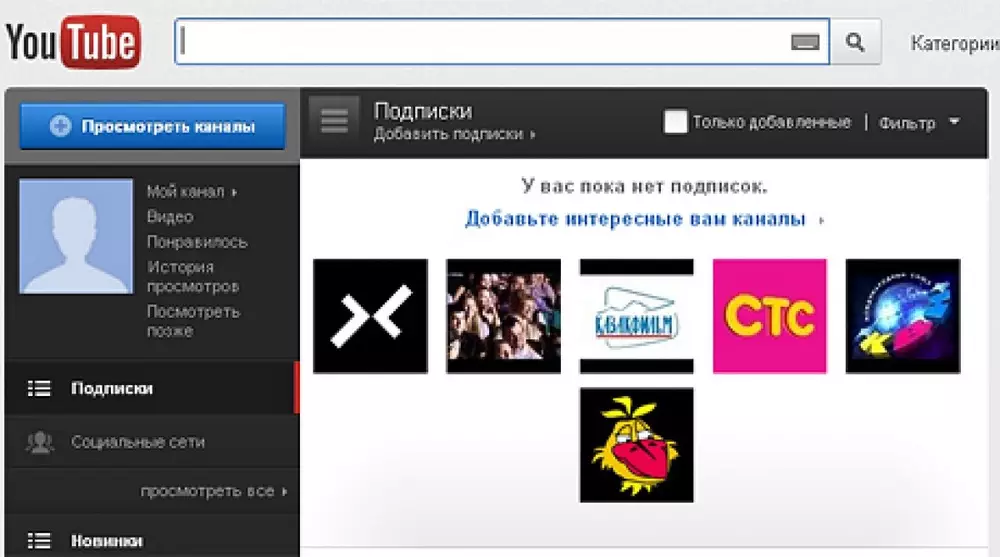Open История просмотров link
The width and height of the screenshot is (1000, 557).
(x=193, y=277)
